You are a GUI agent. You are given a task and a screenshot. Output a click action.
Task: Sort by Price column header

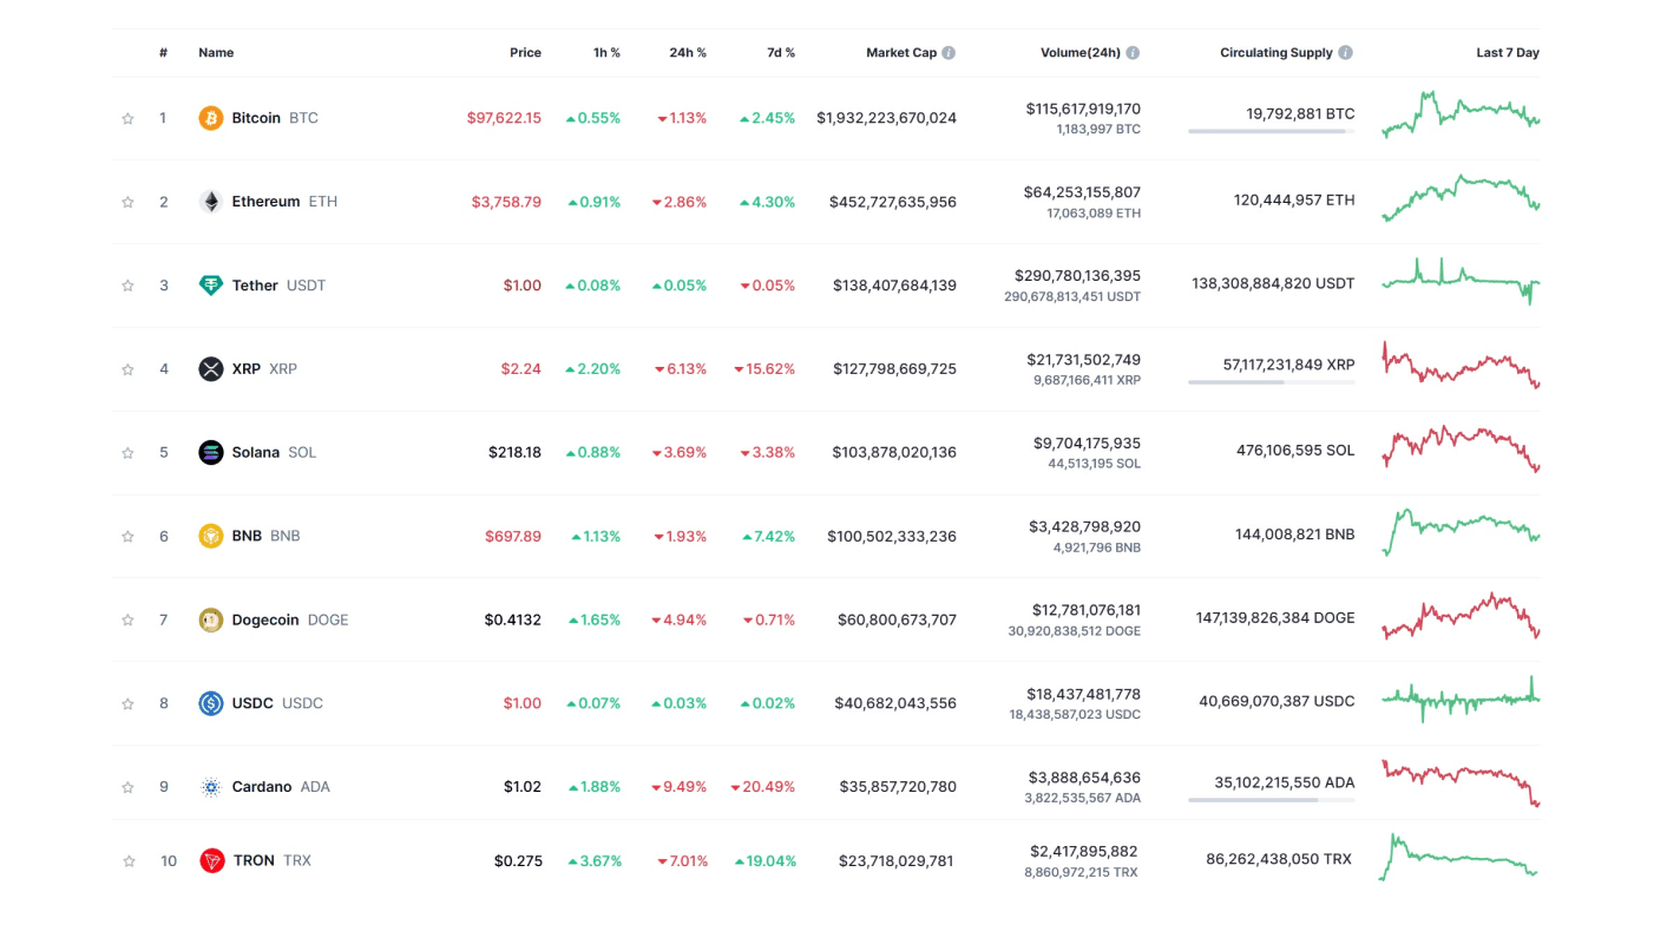tap(525, 53)
